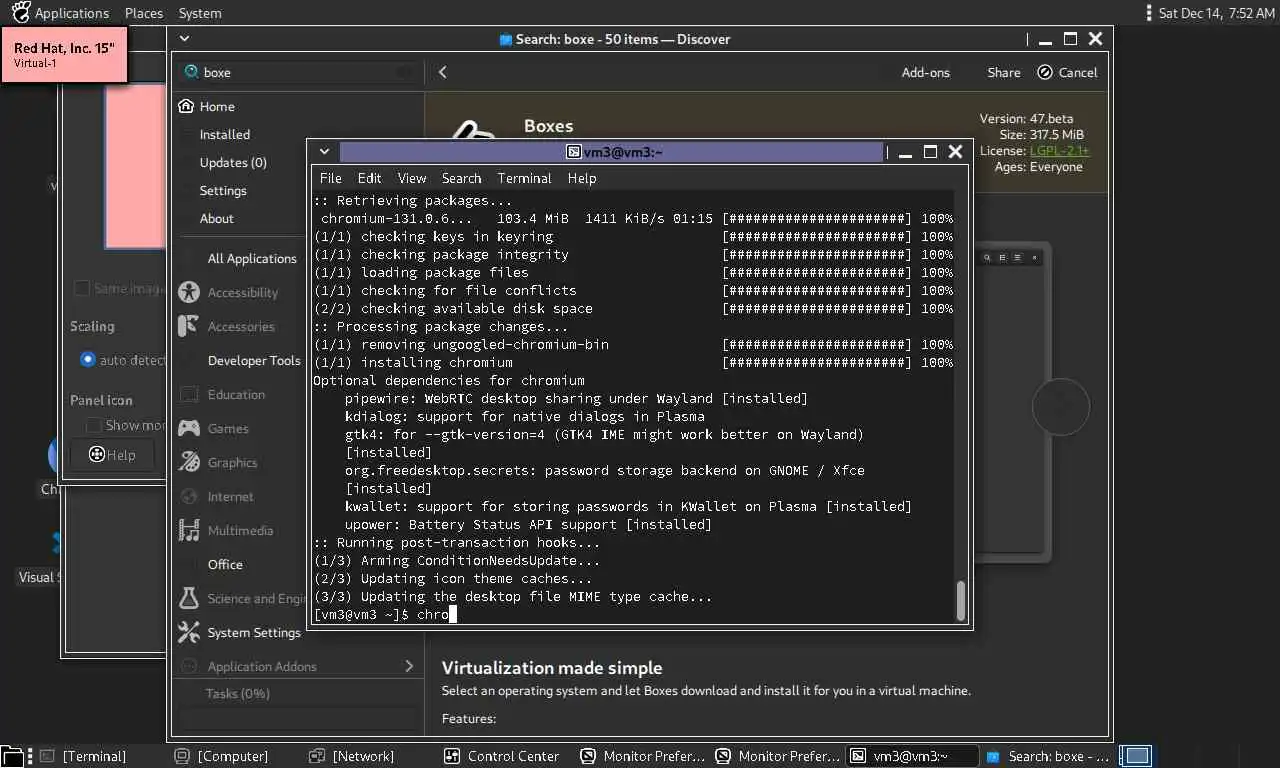Toggle the Show monitors panel icon checkbox
Viewport: 1280px width, 768px height.
(93, 425)
